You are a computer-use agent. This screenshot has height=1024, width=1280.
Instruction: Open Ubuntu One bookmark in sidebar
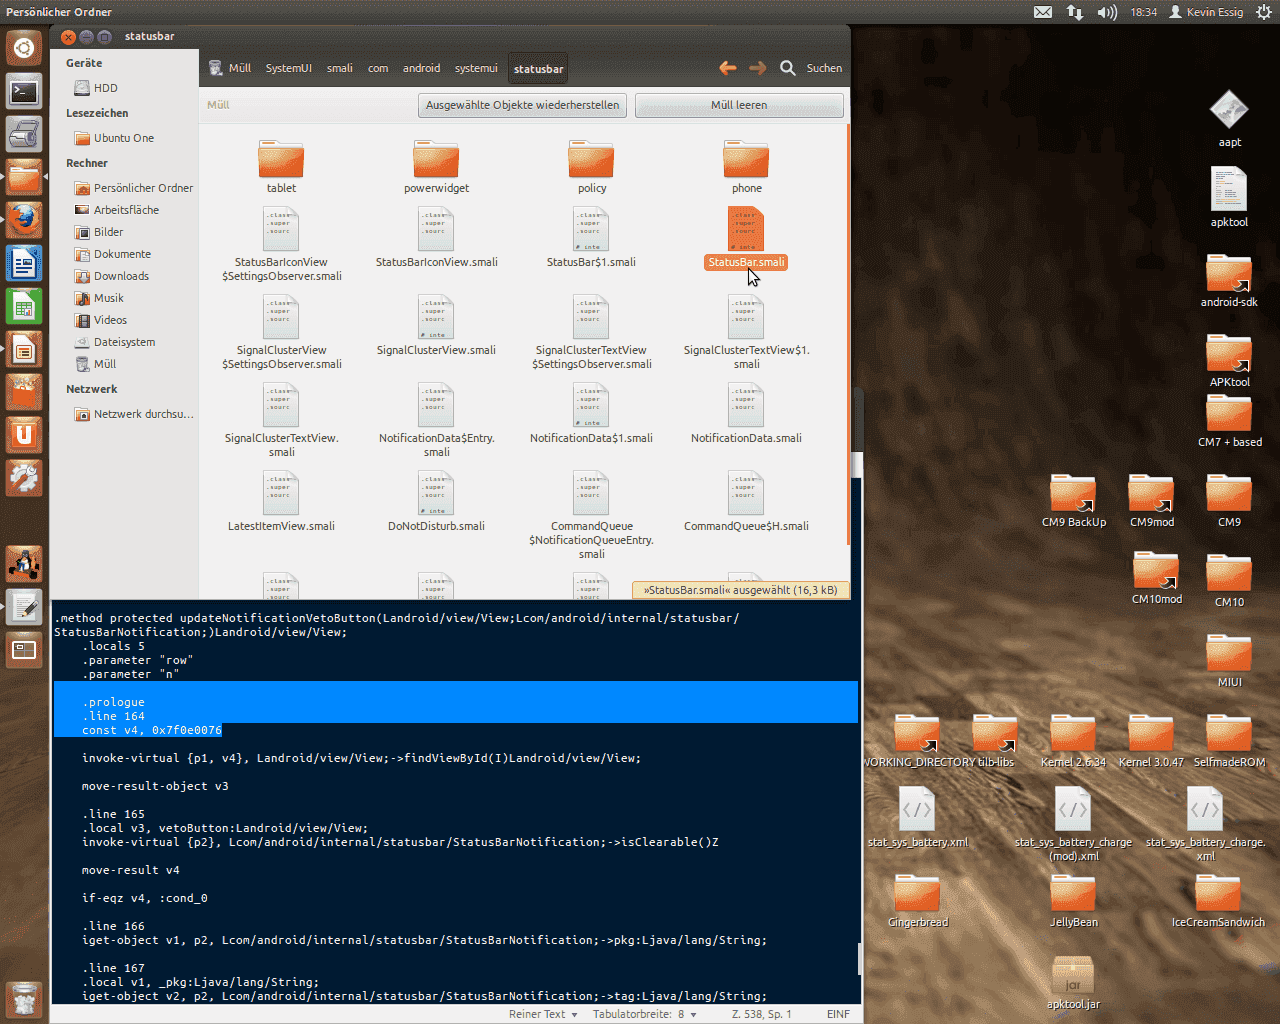[114, 138]
